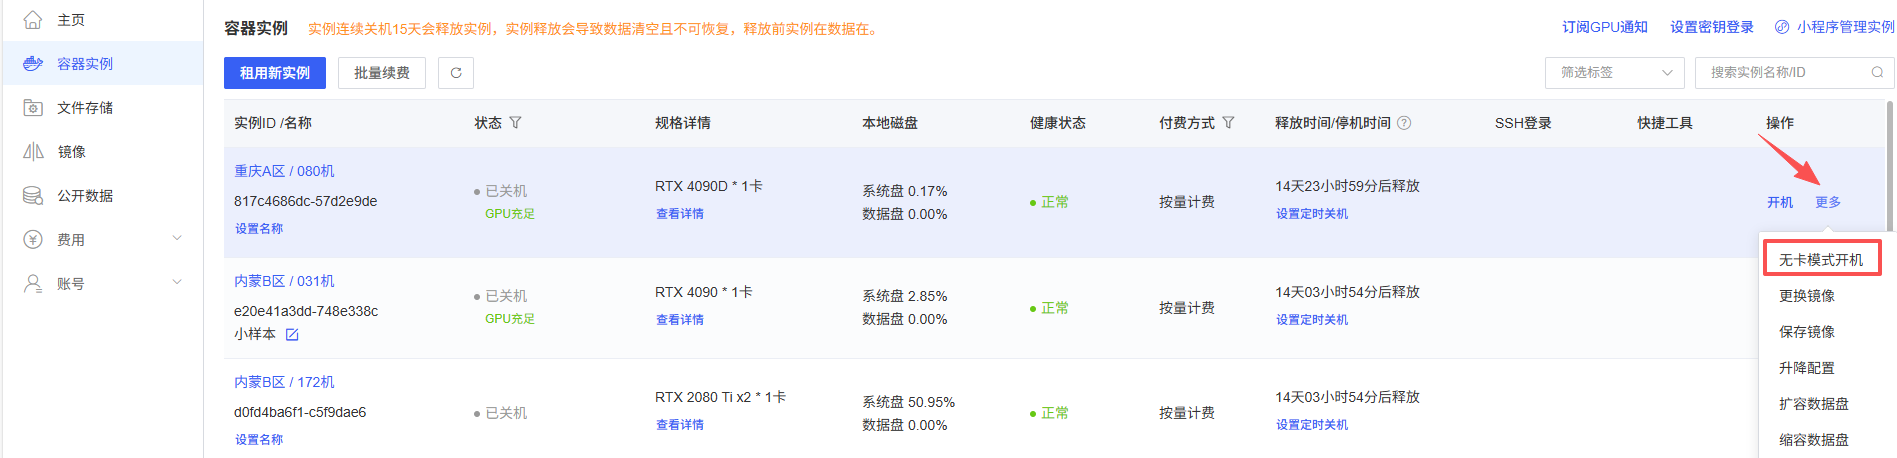Click the payment method filter icon
Screen dimensions: 1897x458
click(x=1228, y=123)
